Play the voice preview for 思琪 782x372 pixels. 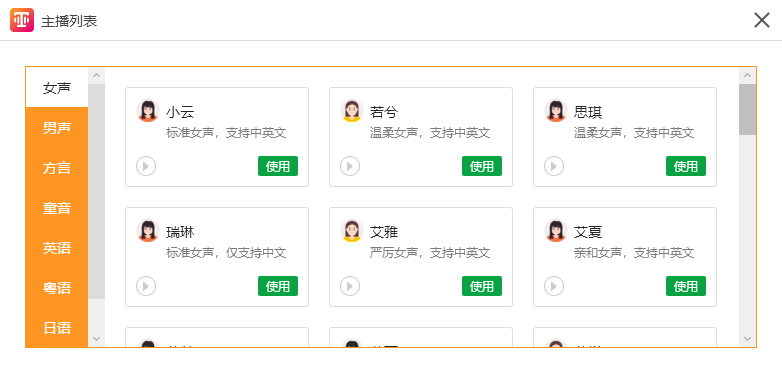coord(554,166)
